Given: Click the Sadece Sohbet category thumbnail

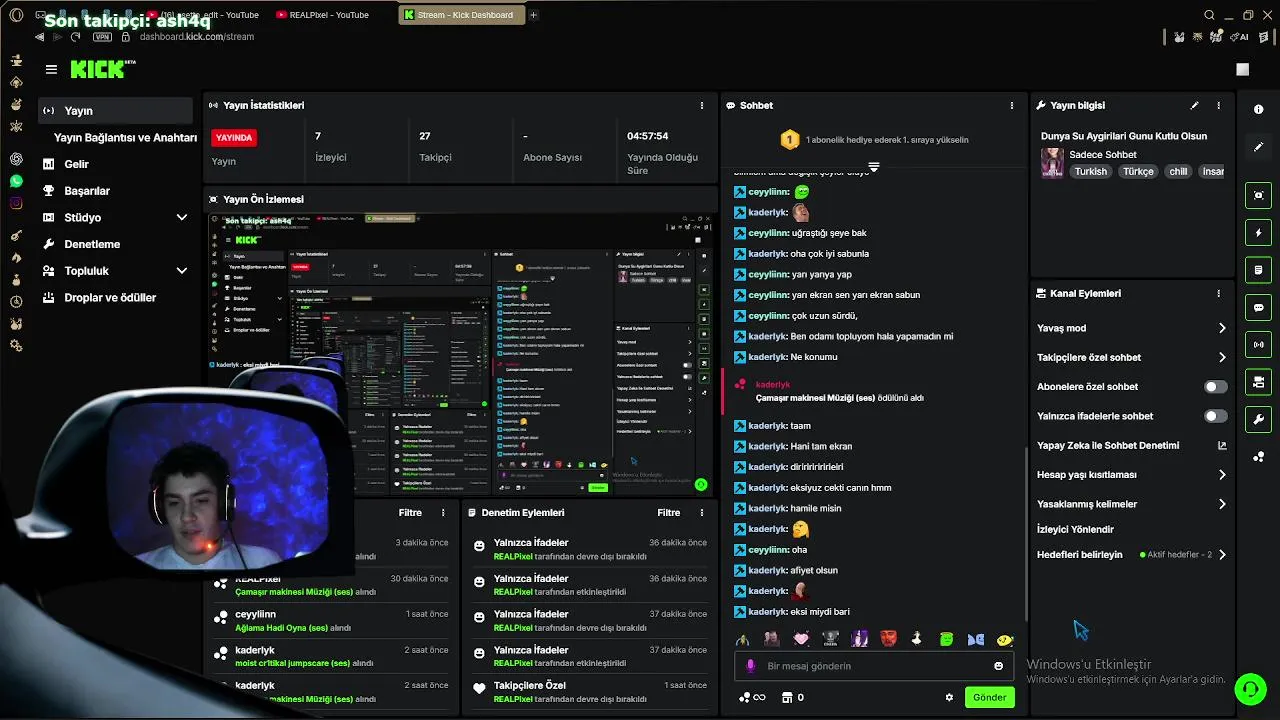Looking at the screenshot, I should click(1052, 163).
